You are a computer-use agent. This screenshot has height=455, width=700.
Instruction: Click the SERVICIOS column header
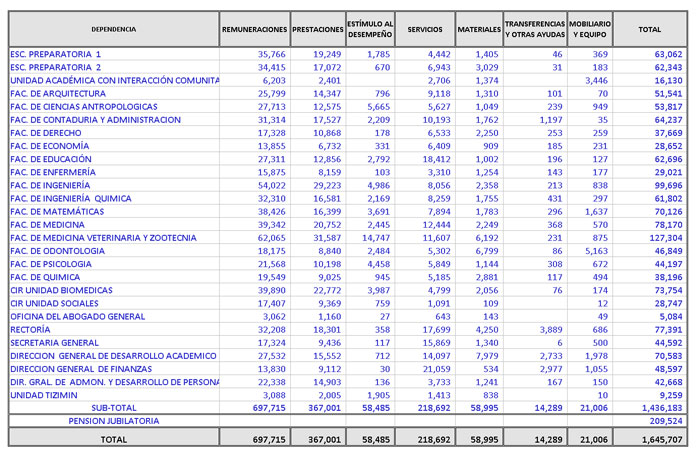[x=425, y=30]
